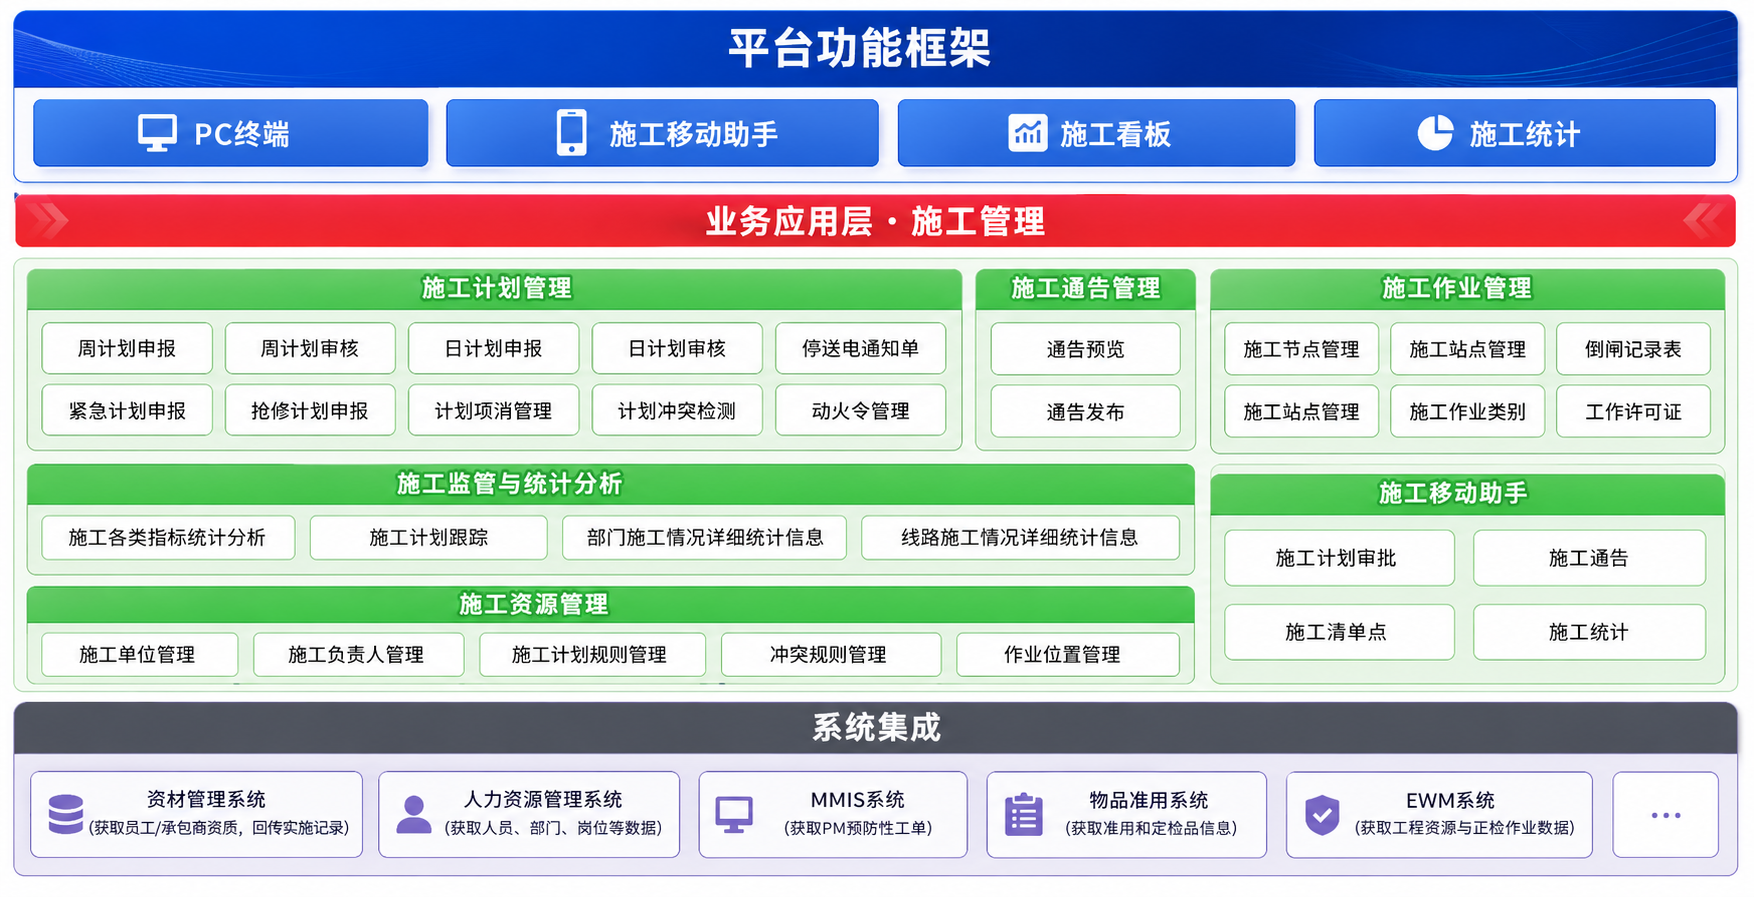Click the shield check icon of EWM系统
Image resolution: width=1754 pixels, height=897 pixels.
click(x=1322, y=815)
